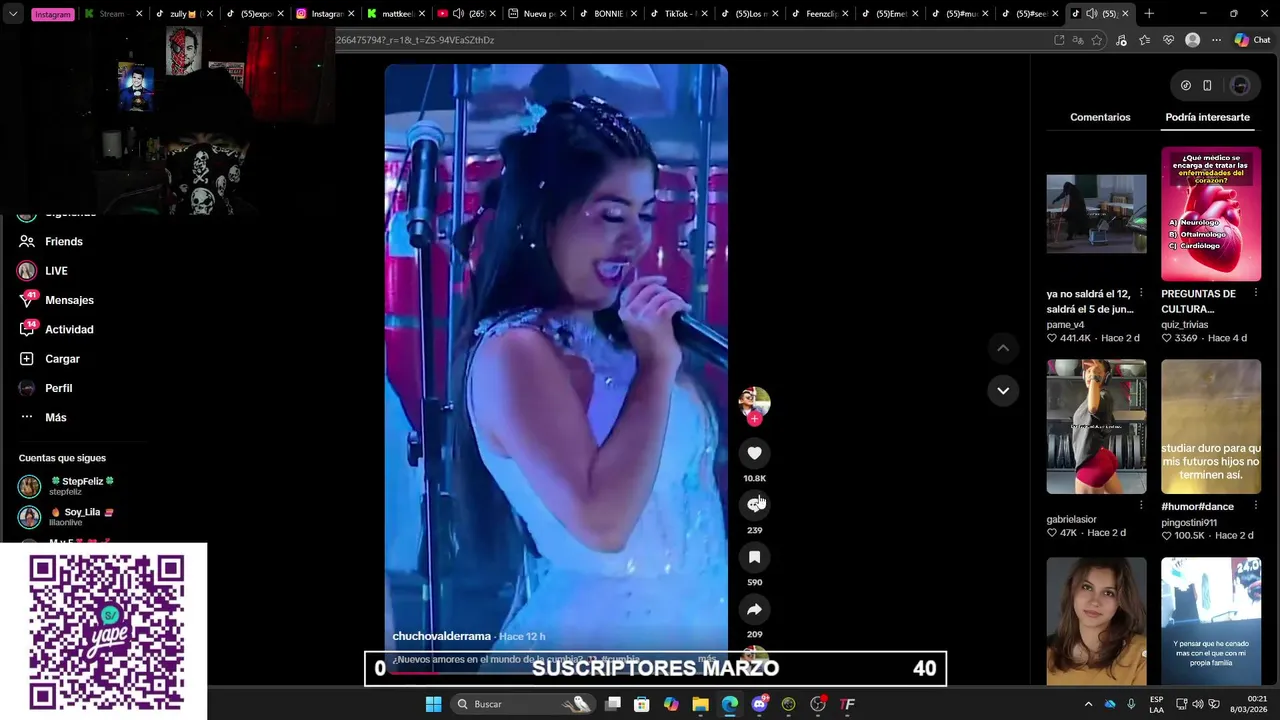Add the page to favorites with the star icon
The width and height of the screenshot is (1280, 720).
pyautogui.click(x=1097, y=40)
